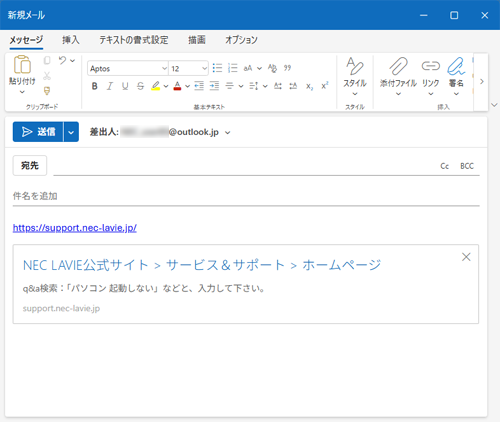Toggle subscript formatting

[x=310, y=87]
